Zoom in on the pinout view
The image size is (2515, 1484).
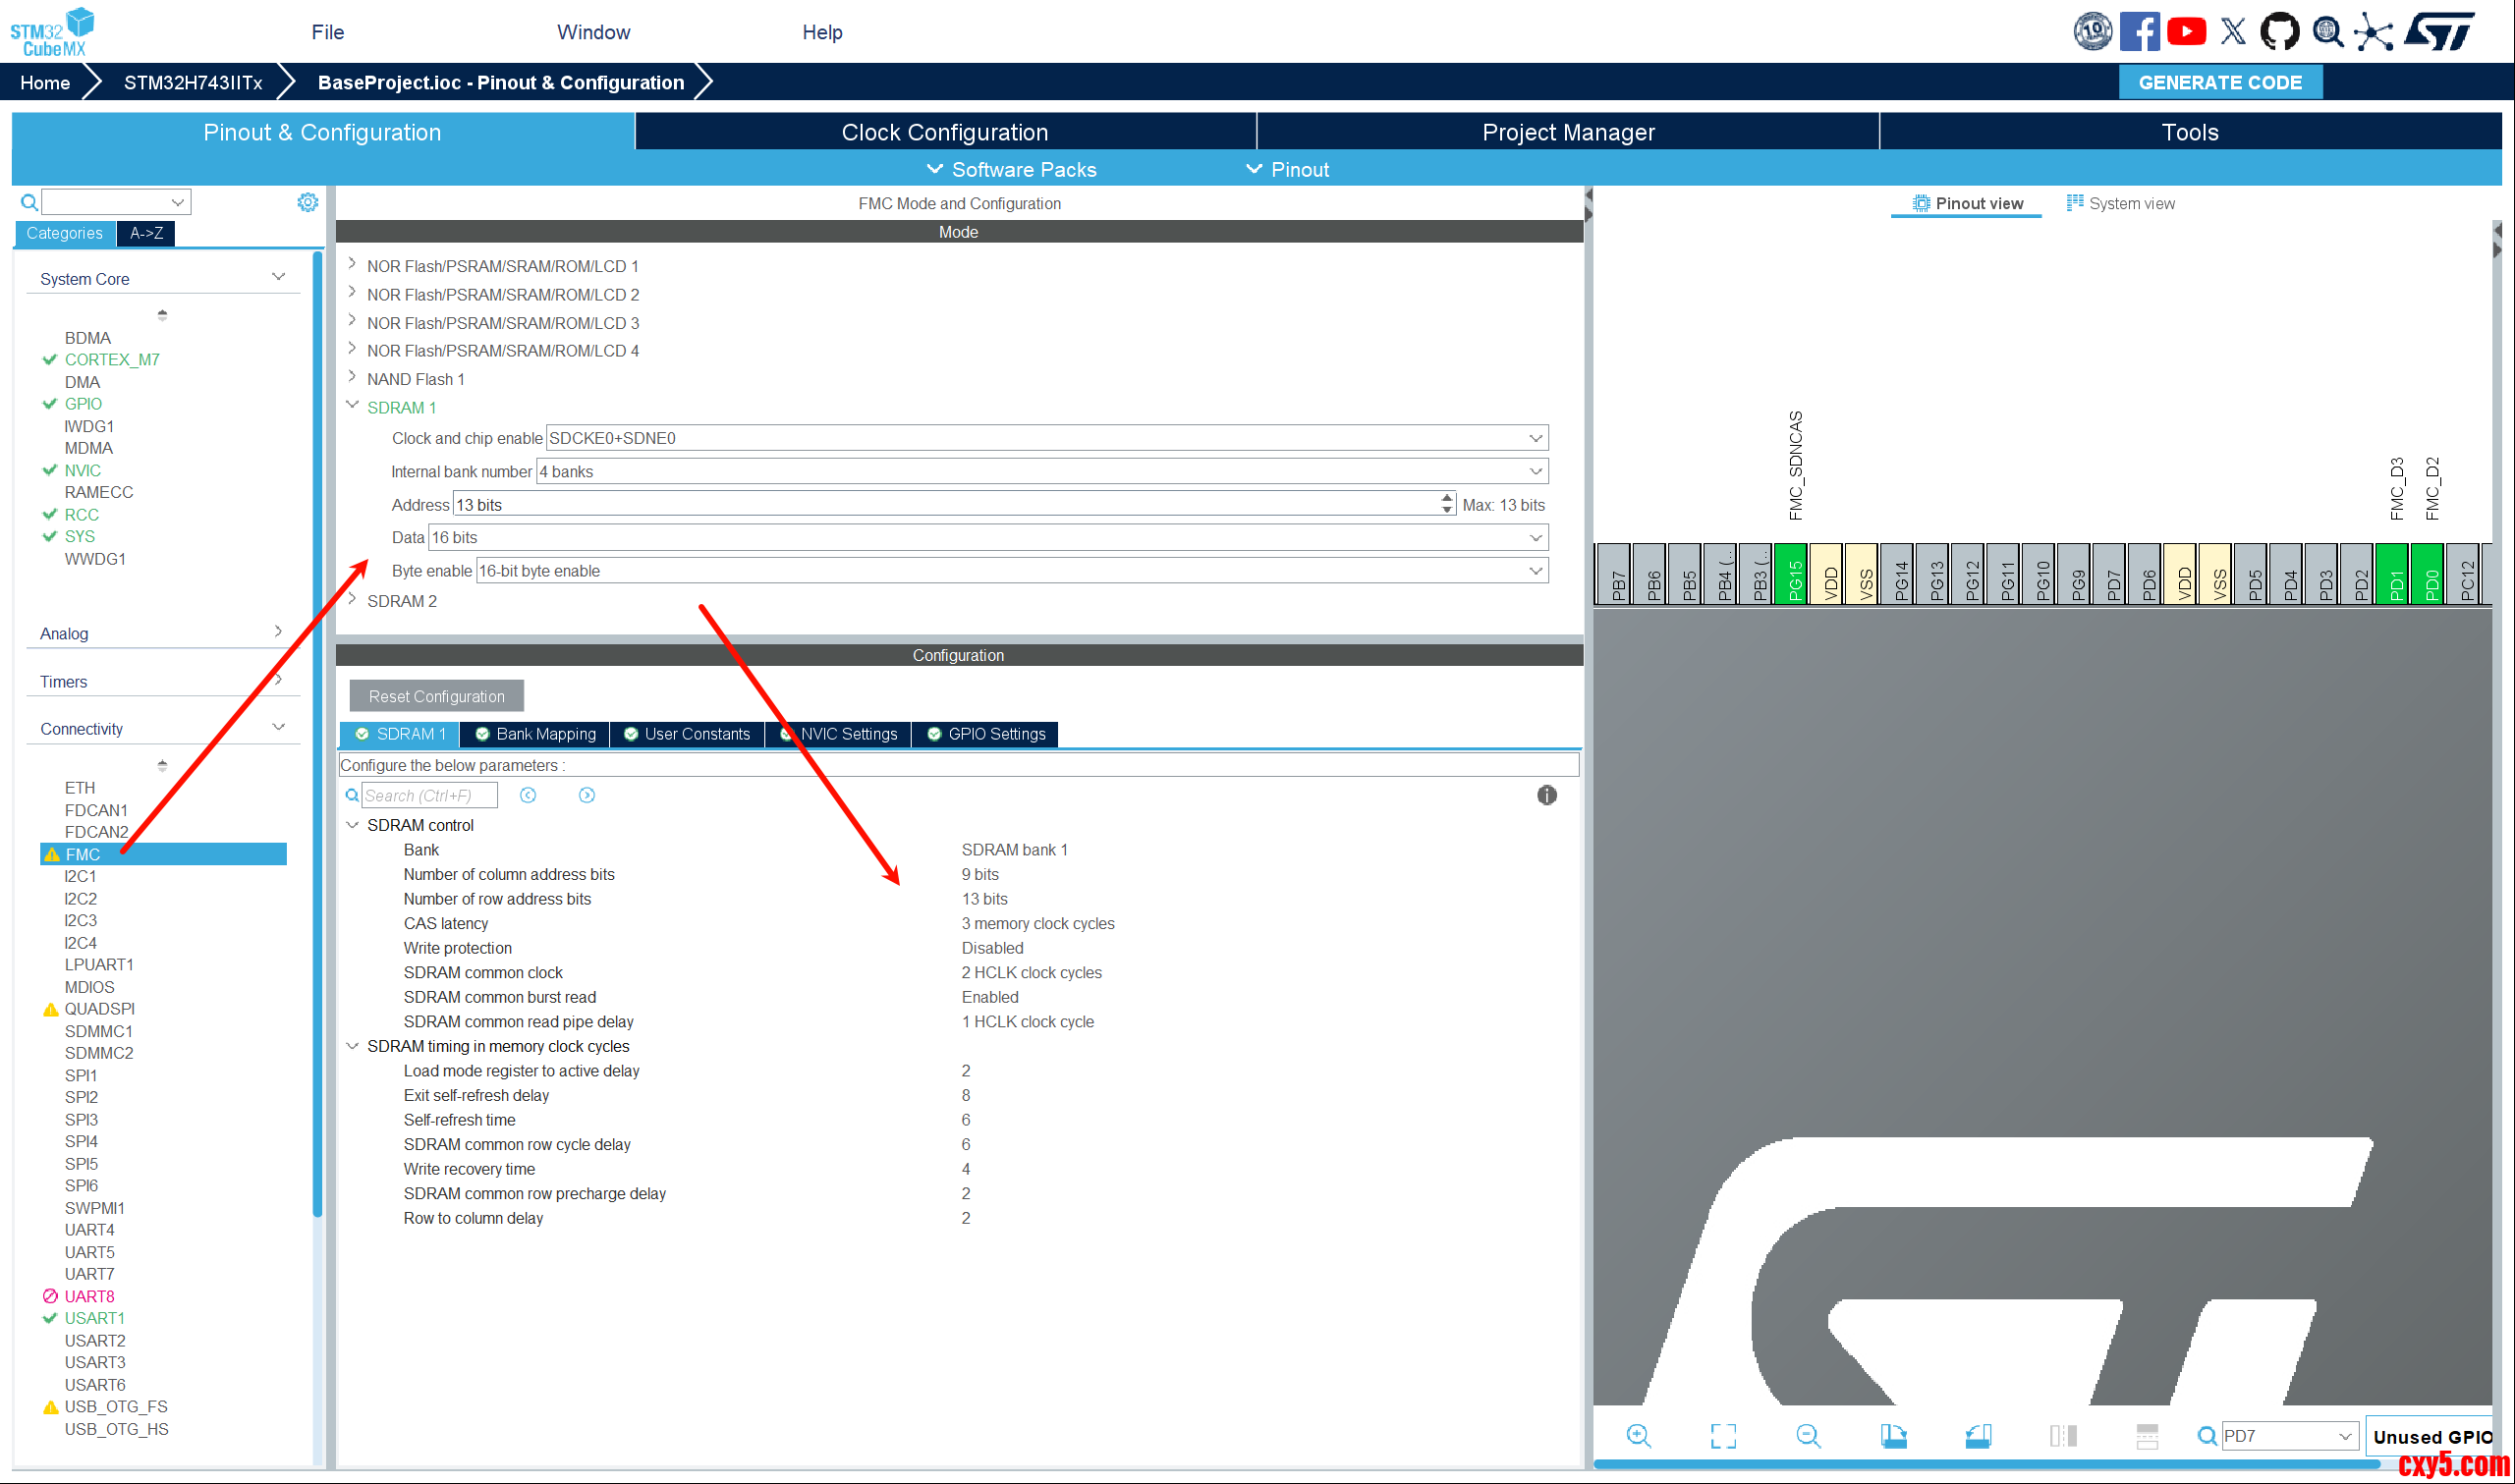tap(1638, 1436)
